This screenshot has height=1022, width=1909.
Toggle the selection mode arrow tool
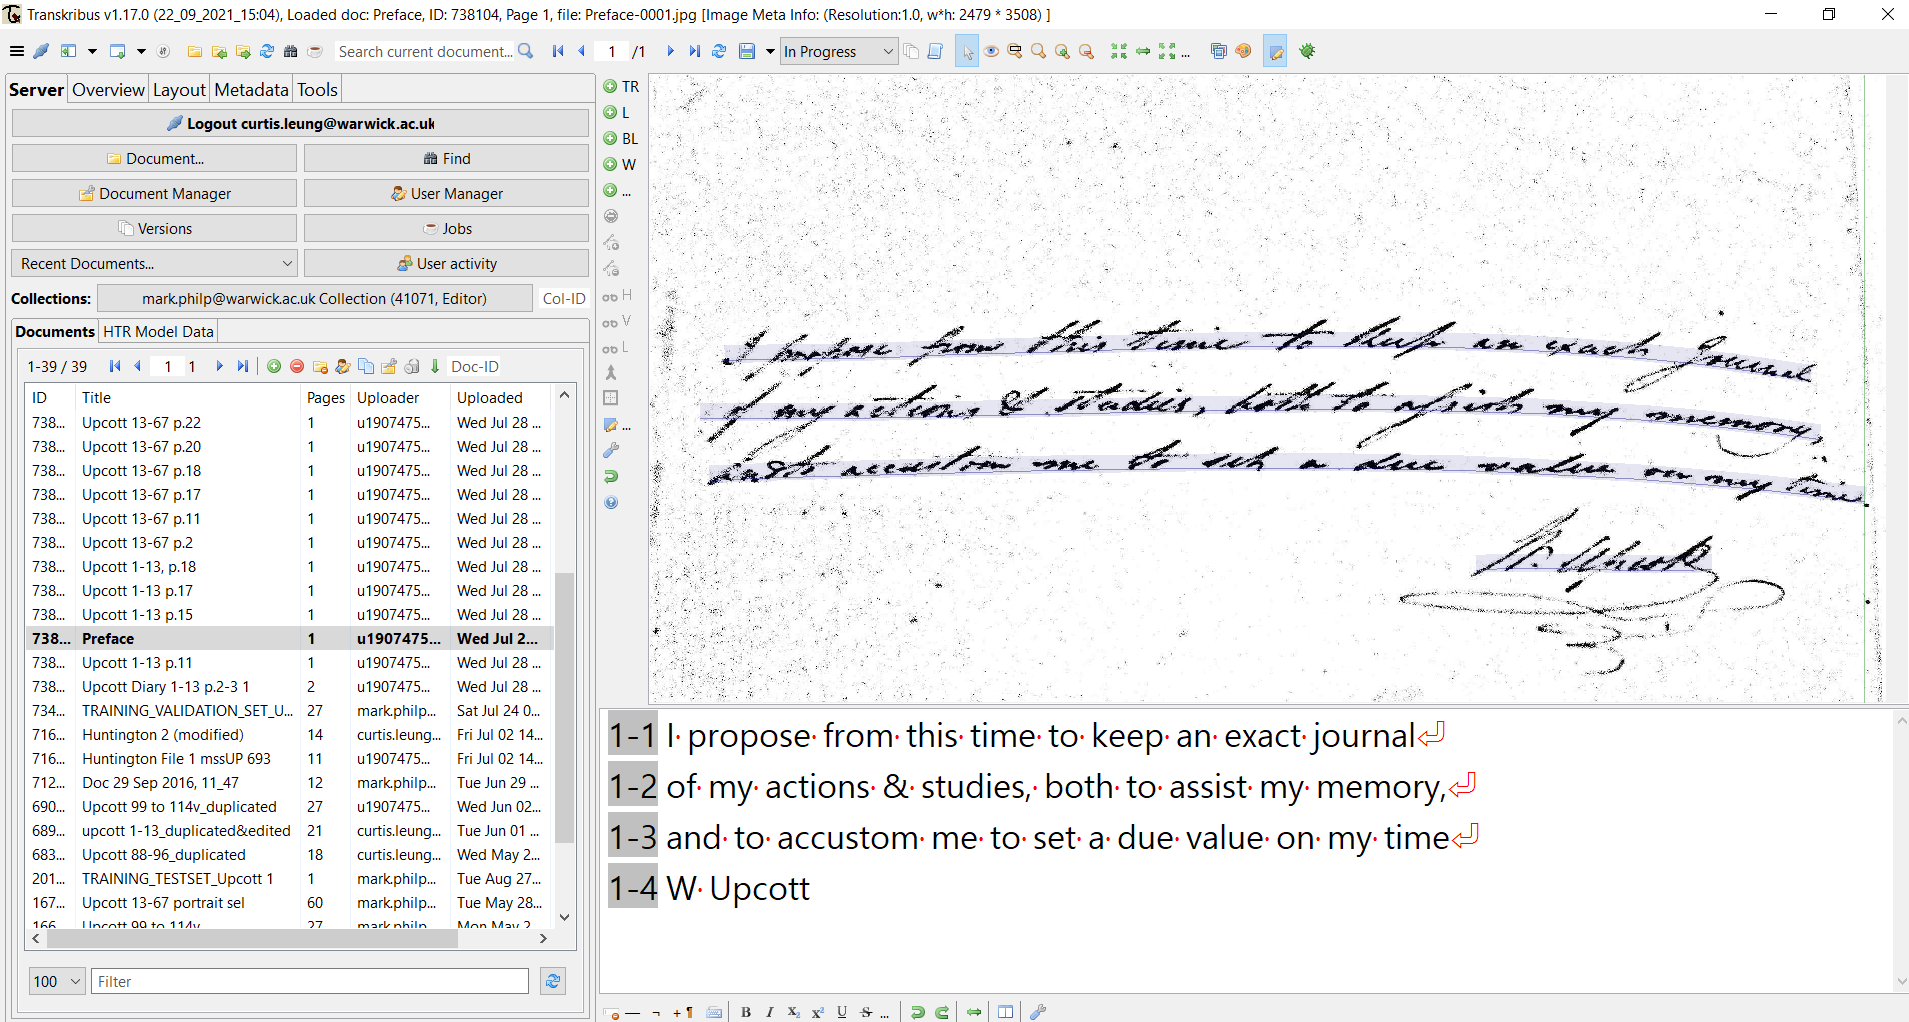[x=967, y=51]
